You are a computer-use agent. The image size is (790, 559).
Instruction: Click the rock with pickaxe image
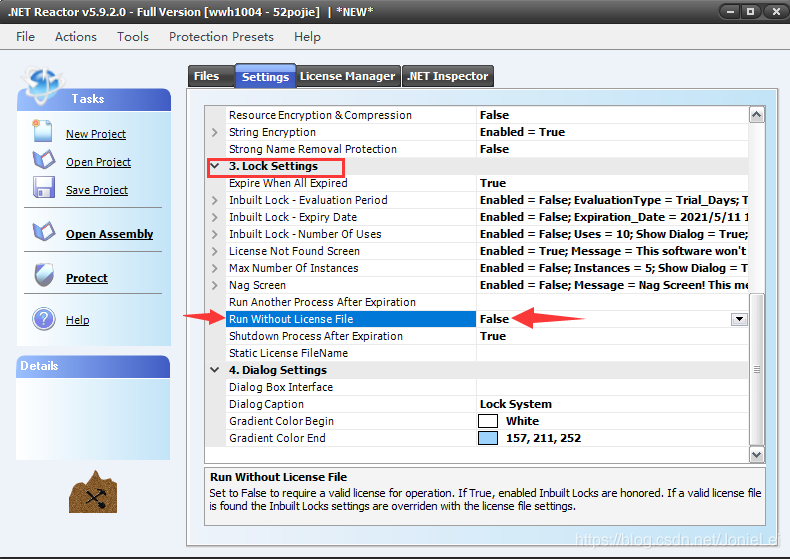[x=93, y=492]
